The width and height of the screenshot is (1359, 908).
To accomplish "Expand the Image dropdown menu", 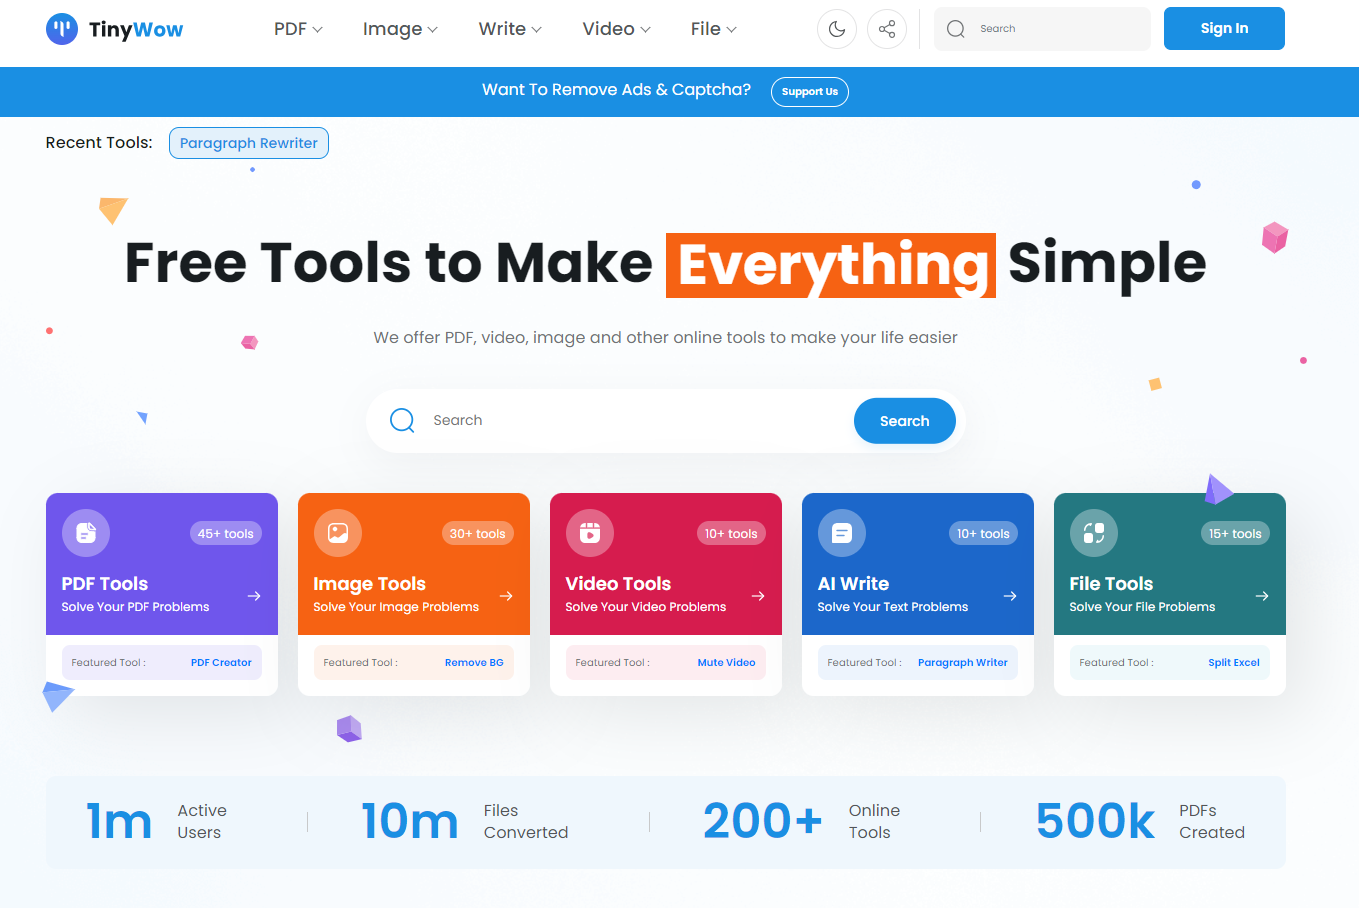I will coord(400,29).
